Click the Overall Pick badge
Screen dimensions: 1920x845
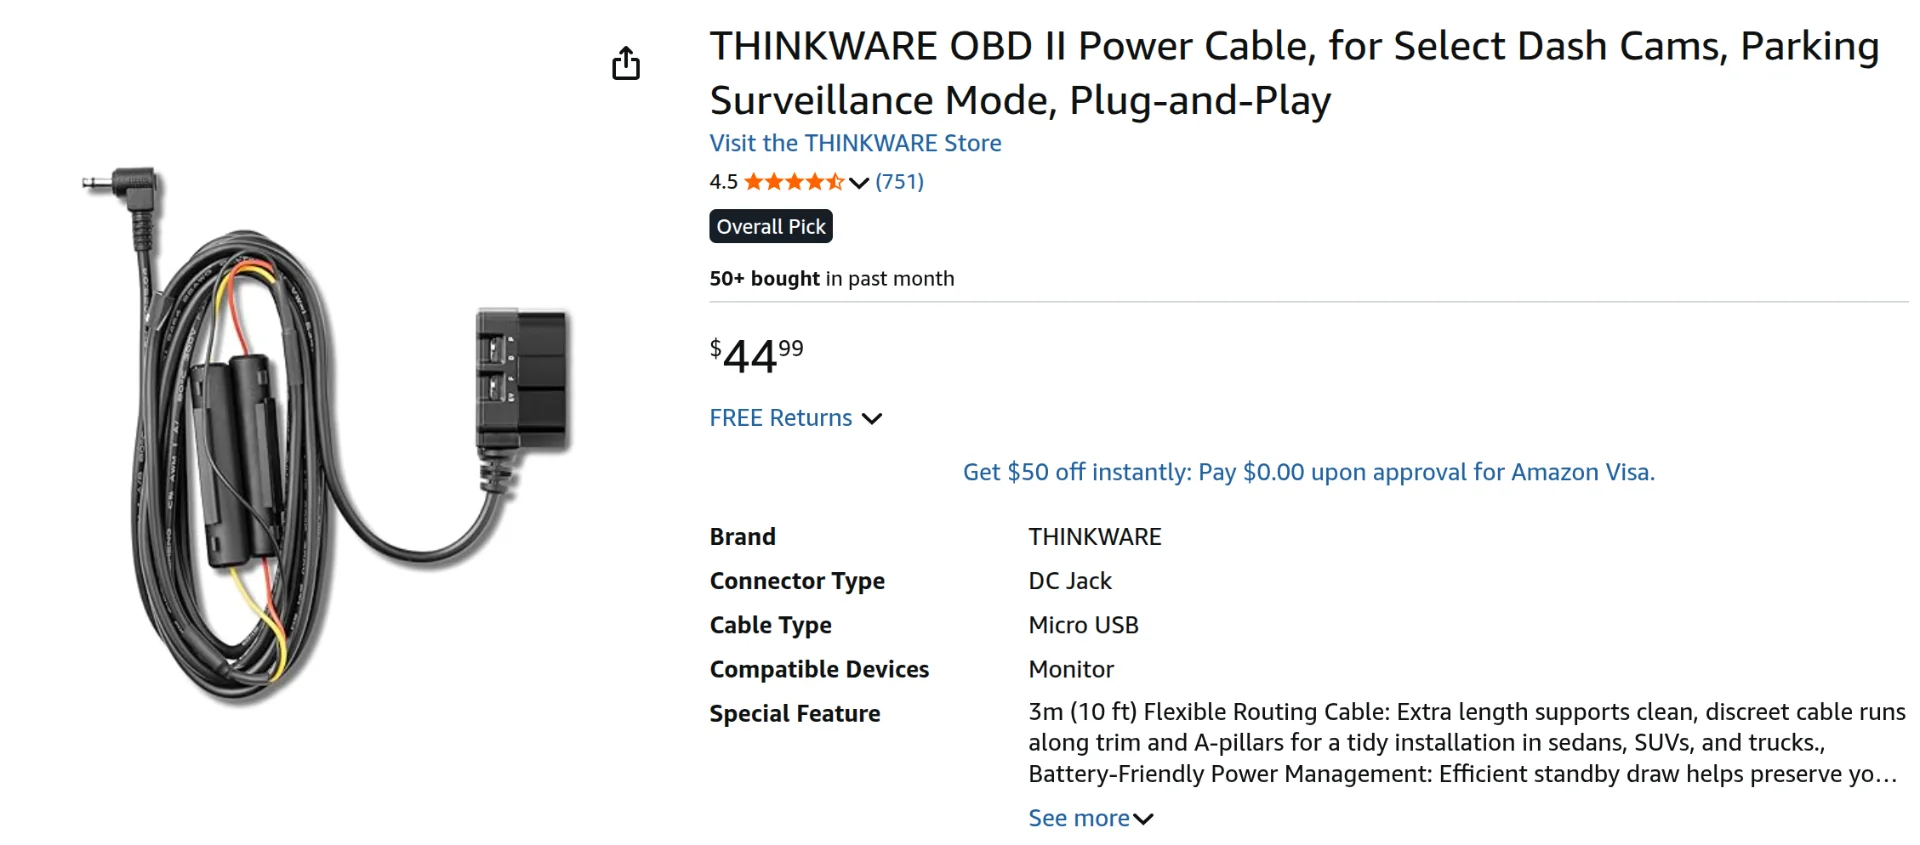coord(771,227)
